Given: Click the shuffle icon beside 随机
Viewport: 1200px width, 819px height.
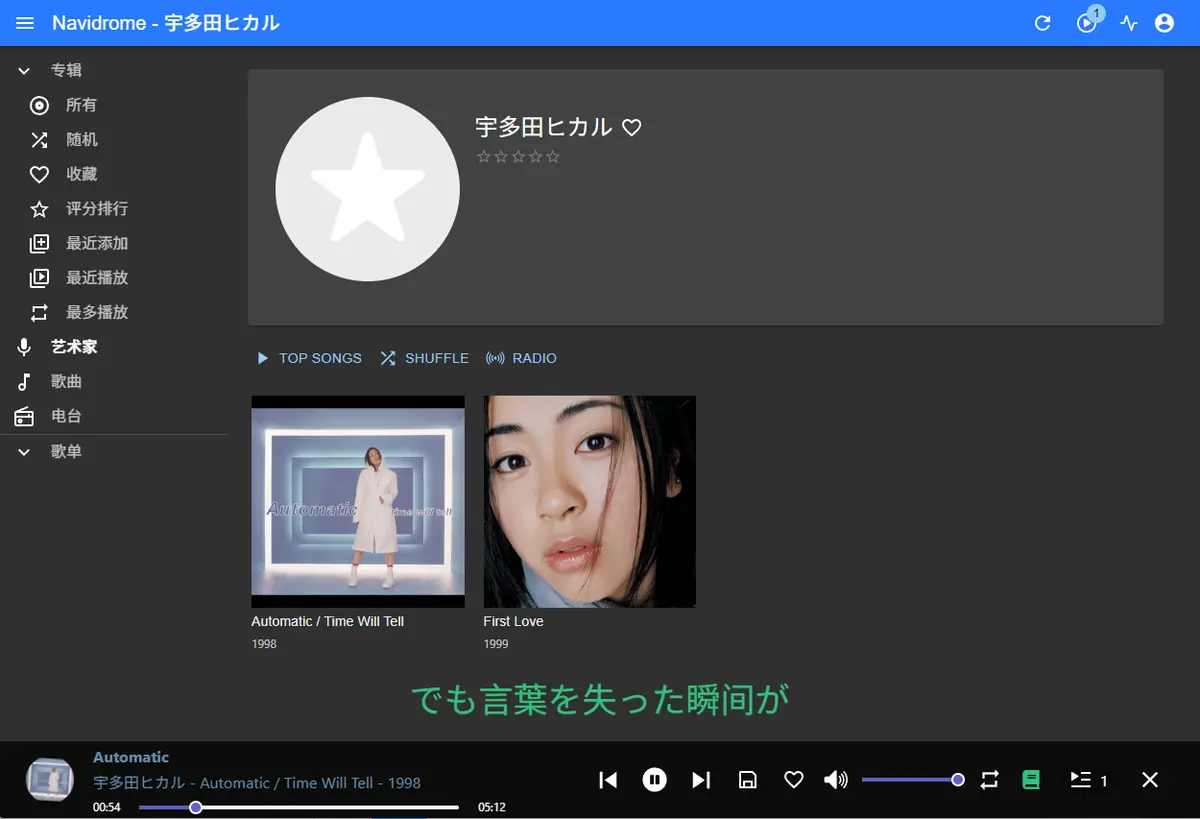Looking at the screenshot, I should [39, 140].
